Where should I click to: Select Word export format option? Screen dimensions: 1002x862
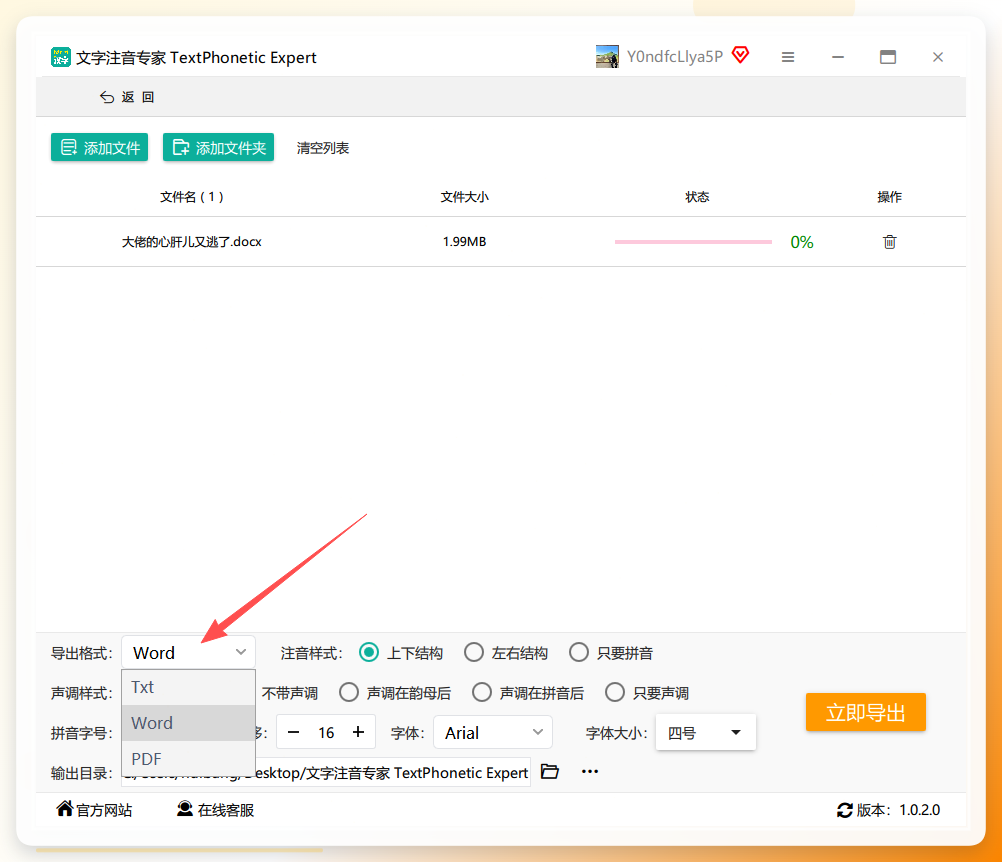(x=189, y=723)
